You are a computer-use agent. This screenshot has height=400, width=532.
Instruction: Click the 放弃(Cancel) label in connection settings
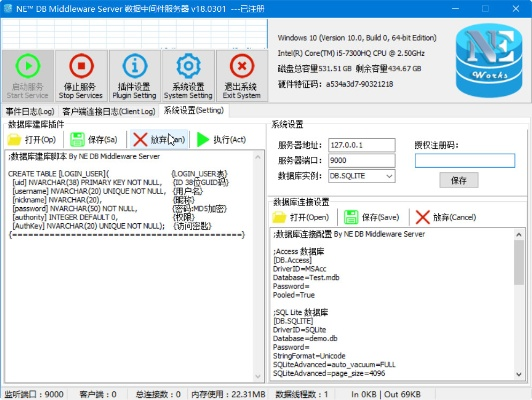(x=454, y=217)
